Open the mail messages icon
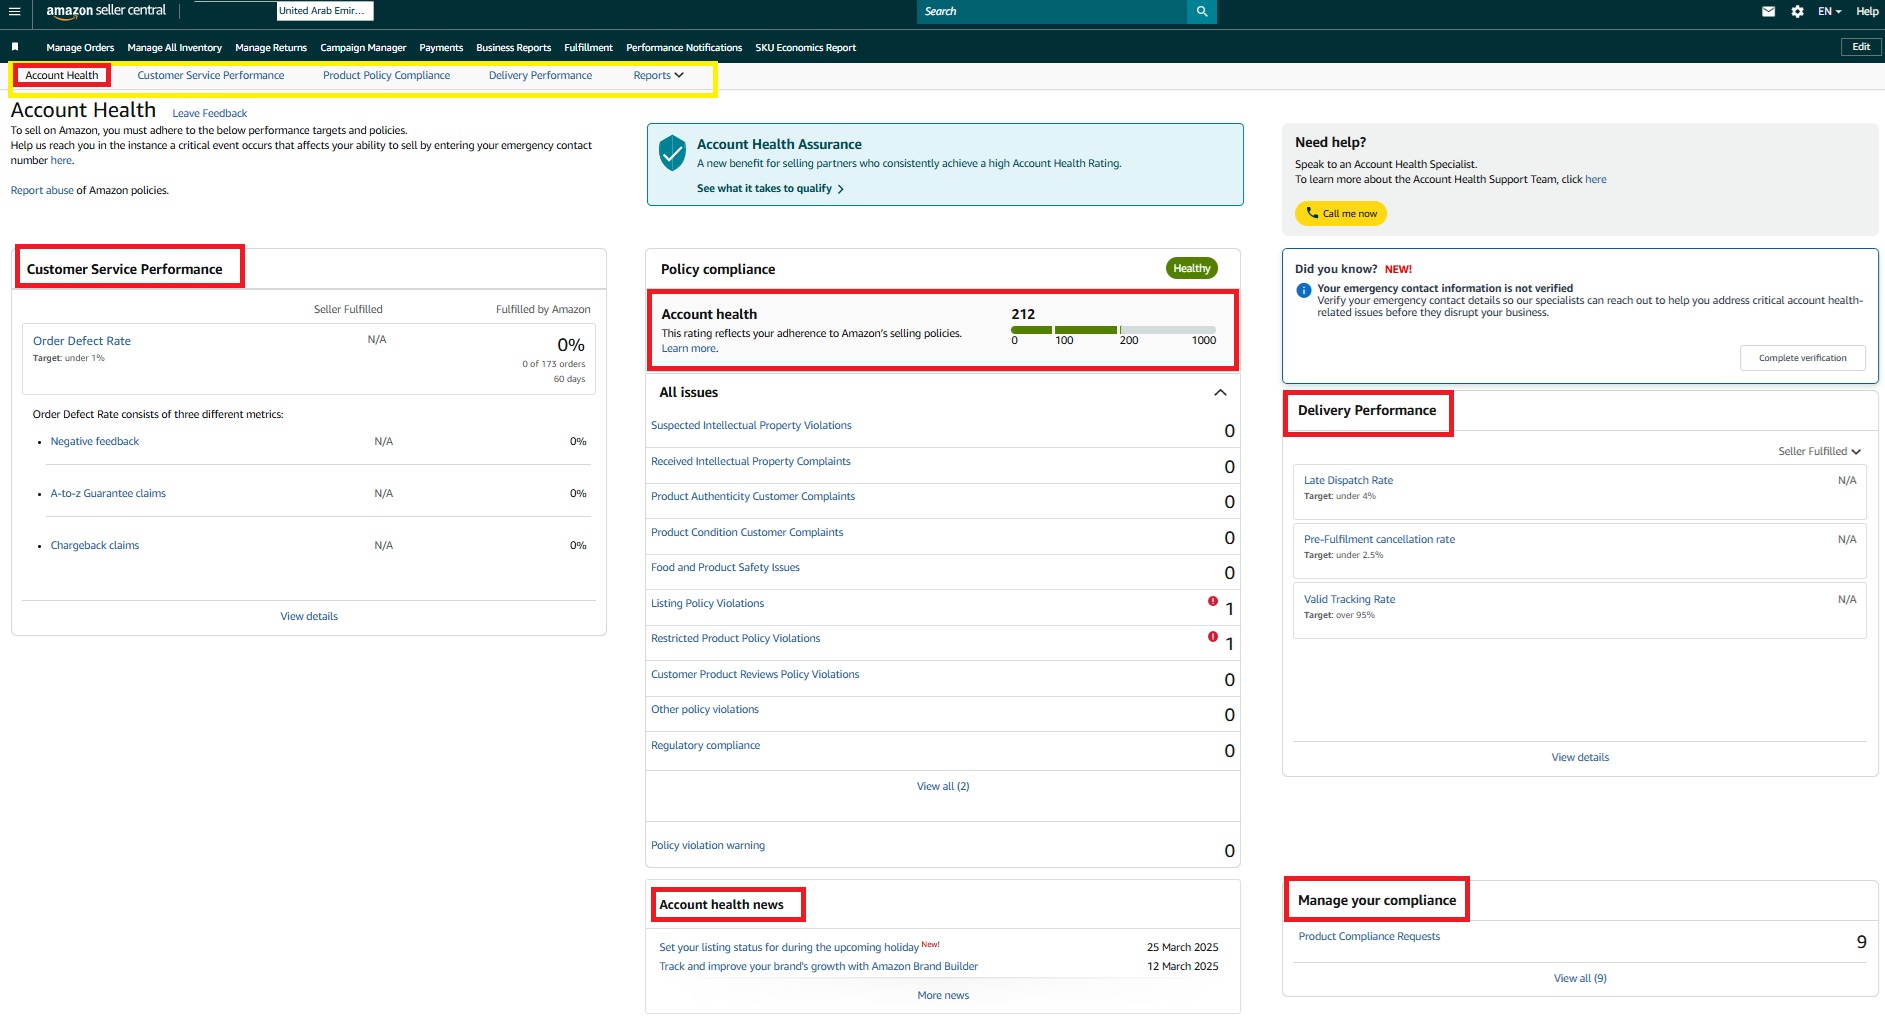Screen dimensions: 1885x1034 click(1768, 11)
